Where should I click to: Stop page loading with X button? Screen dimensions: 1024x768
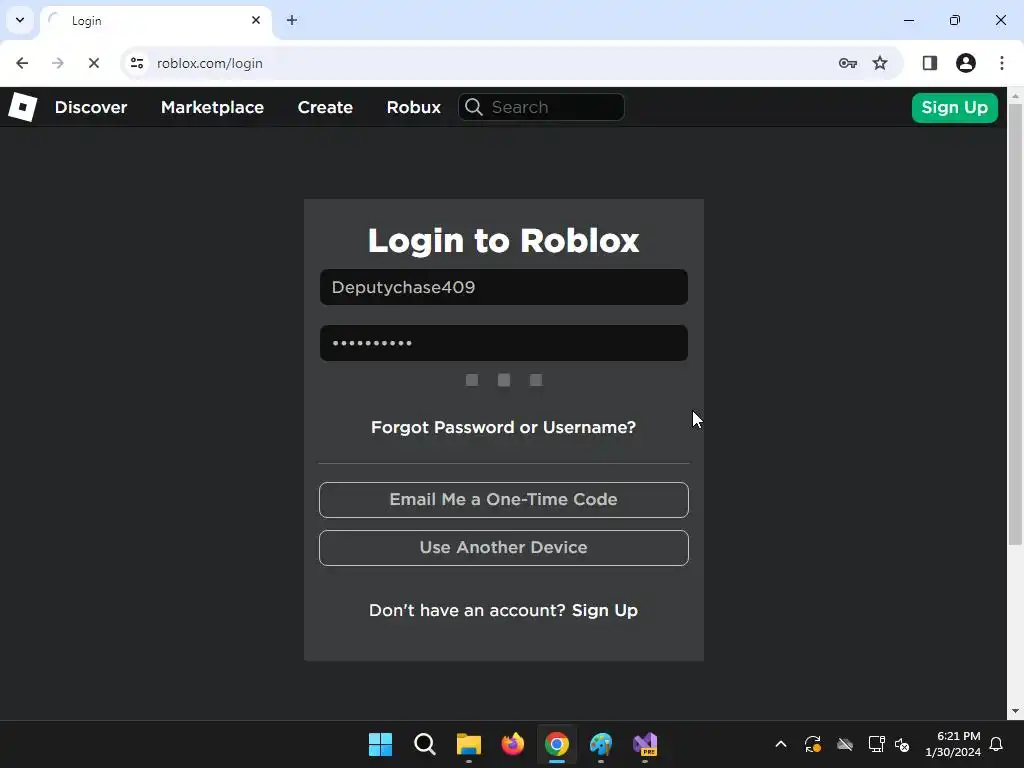tap(93, 63)
